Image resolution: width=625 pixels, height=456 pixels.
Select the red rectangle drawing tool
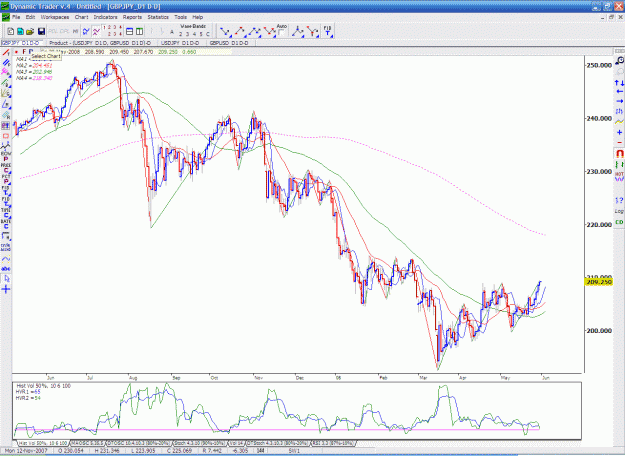pos(6,136)
